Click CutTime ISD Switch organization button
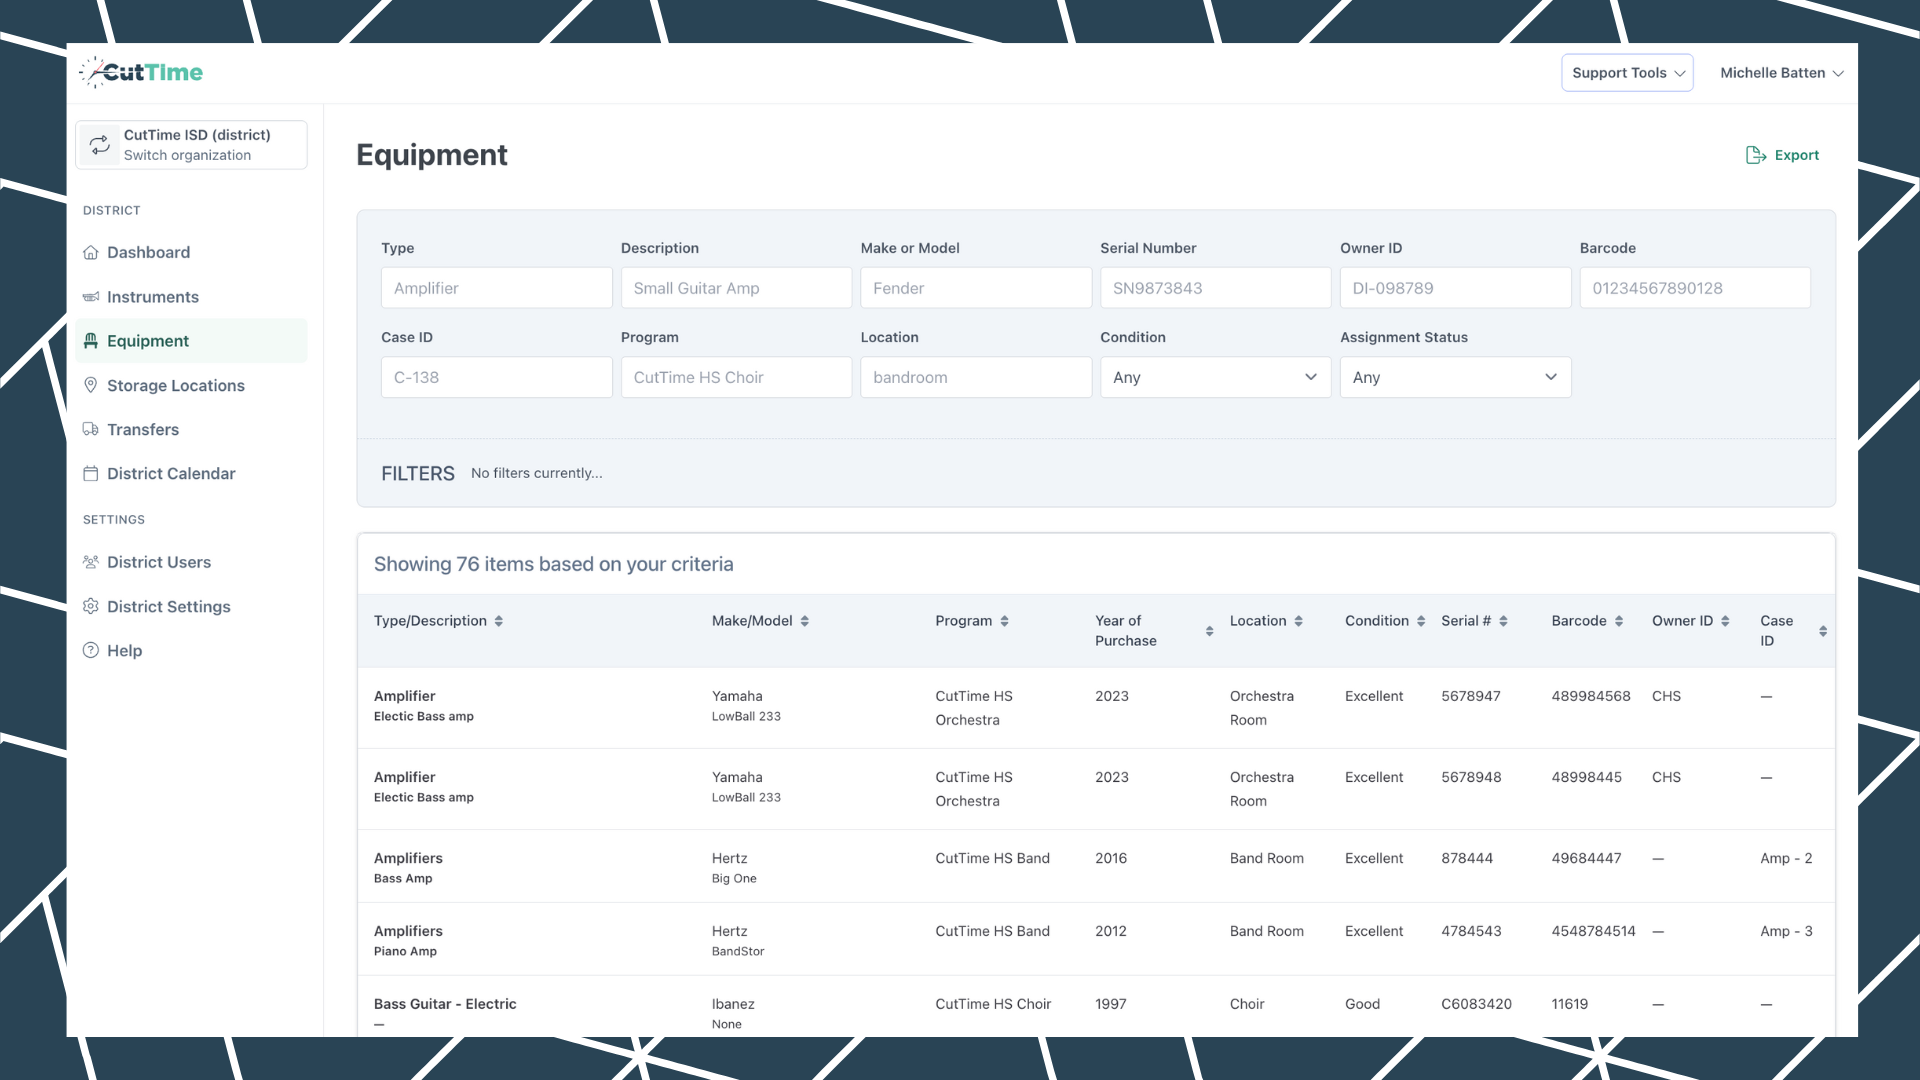The width and height of the screenshot is (1920, 1080). pyautogui.click(x=191, y=145)
